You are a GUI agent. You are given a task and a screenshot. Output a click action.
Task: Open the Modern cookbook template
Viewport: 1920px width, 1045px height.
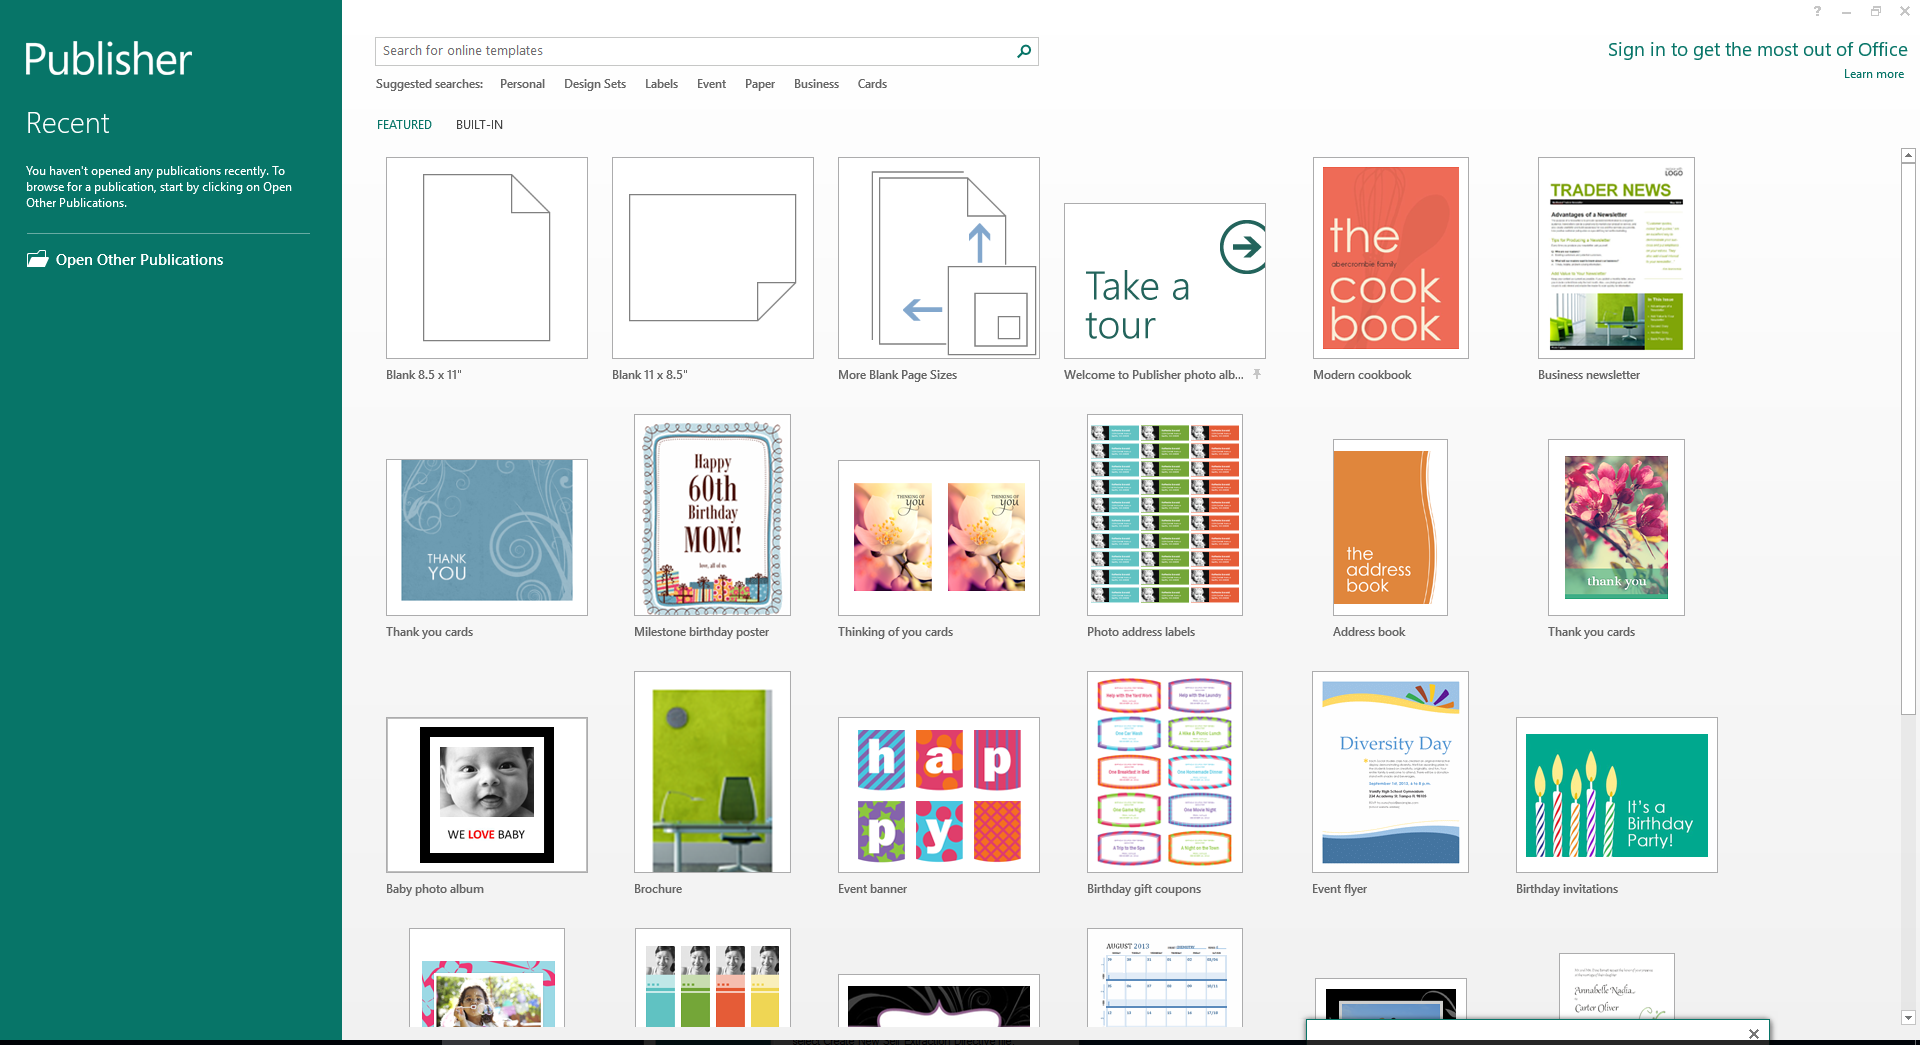1390,258
